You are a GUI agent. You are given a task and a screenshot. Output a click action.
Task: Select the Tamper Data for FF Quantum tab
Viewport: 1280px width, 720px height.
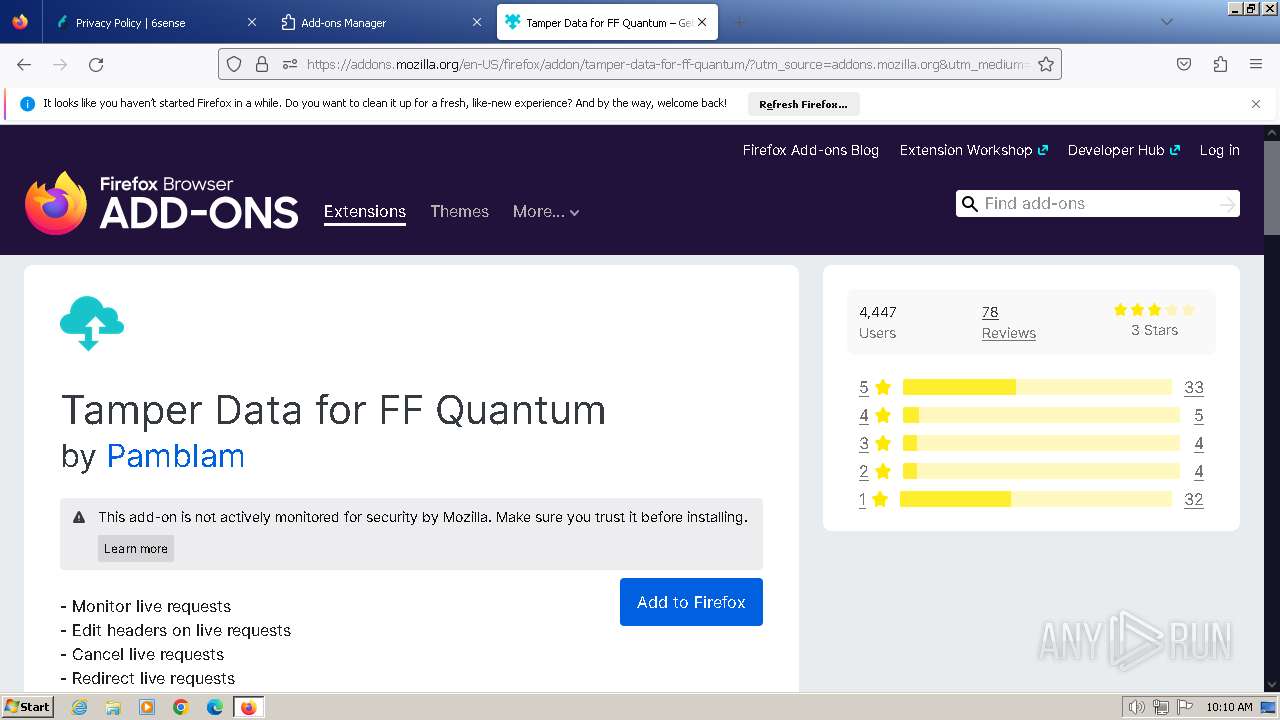point(607,22)
